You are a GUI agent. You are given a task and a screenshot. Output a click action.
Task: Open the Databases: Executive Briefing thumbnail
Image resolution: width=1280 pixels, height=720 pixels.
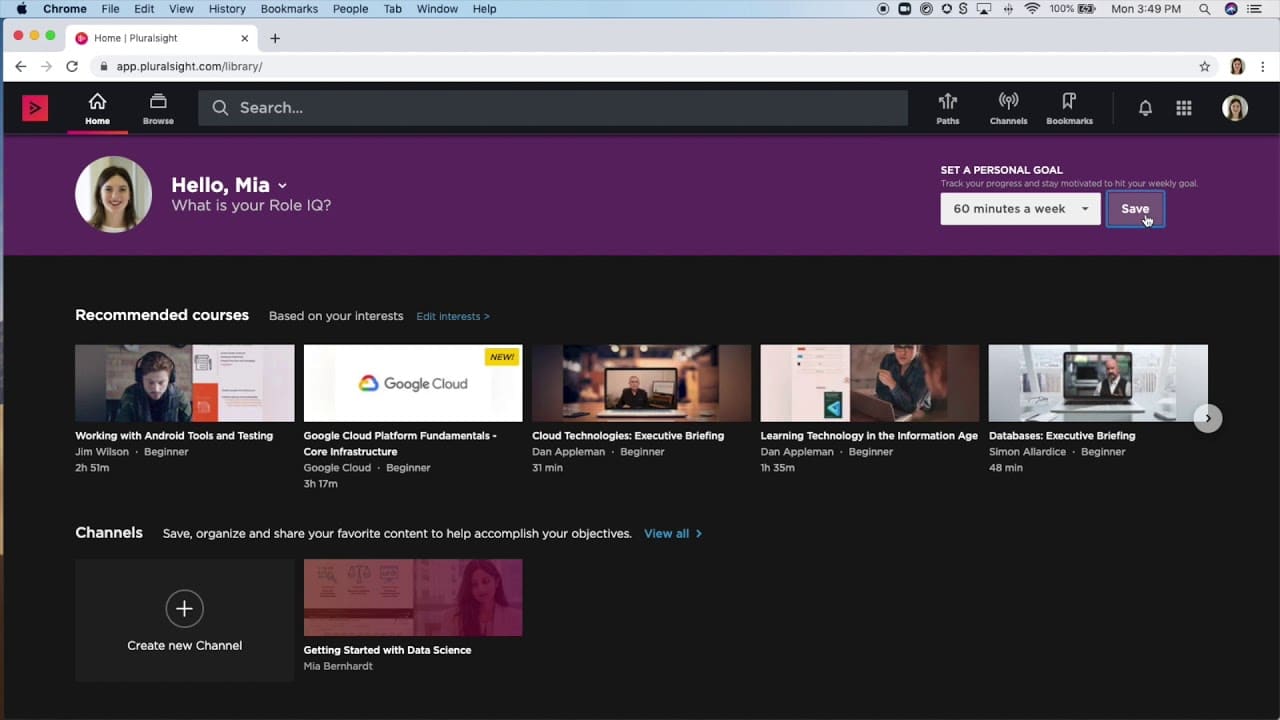tap(1098, 383)
